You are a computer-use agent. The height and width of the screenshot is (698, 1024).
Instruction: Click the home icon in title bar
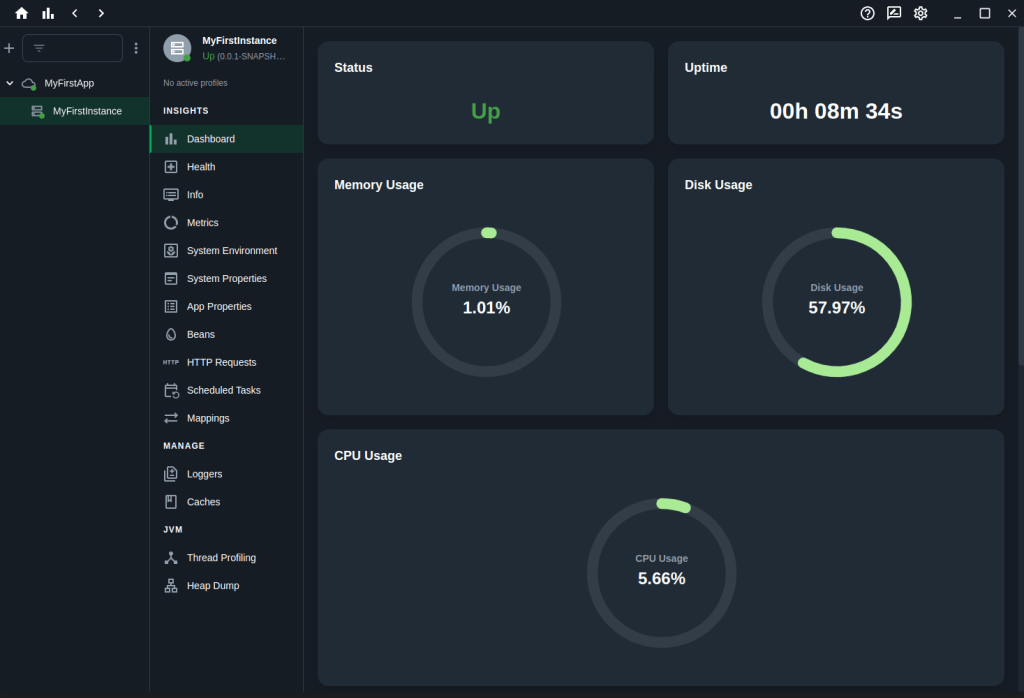pyautogui.click(x=21, y=13)
